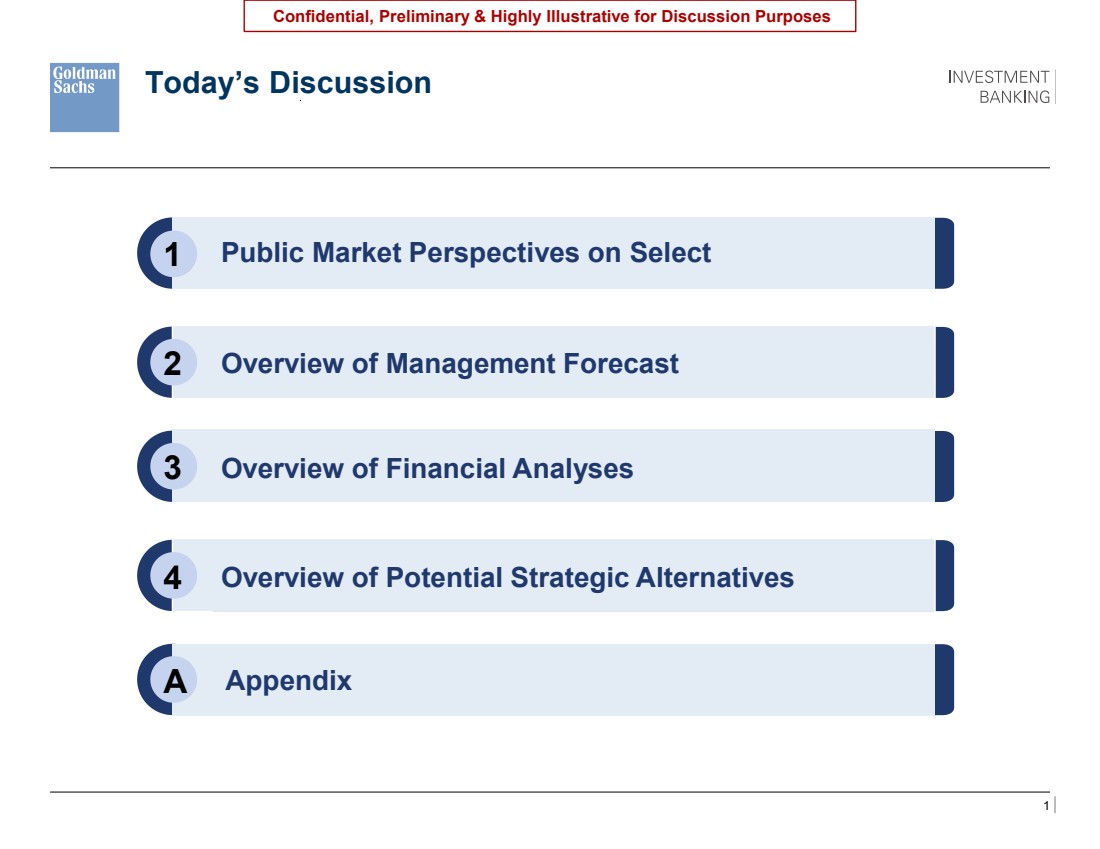Click the Goldman Sachs logo
This screenshot has height=849, width=1100.
(84, 98)
